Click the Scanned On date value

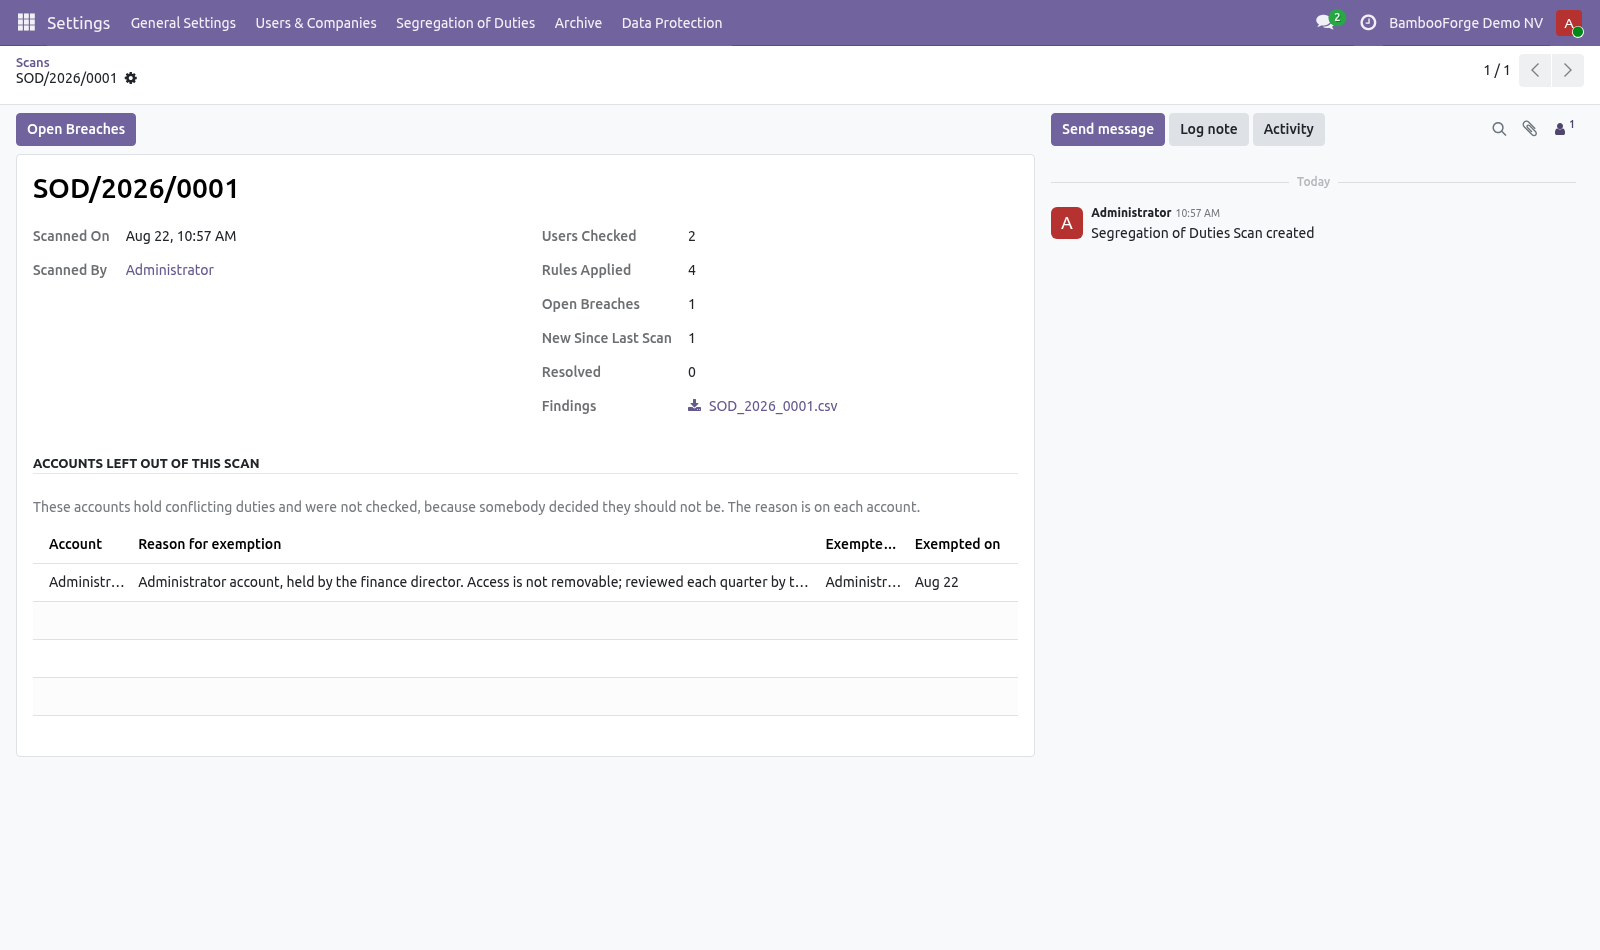click(x=181, y=236)
